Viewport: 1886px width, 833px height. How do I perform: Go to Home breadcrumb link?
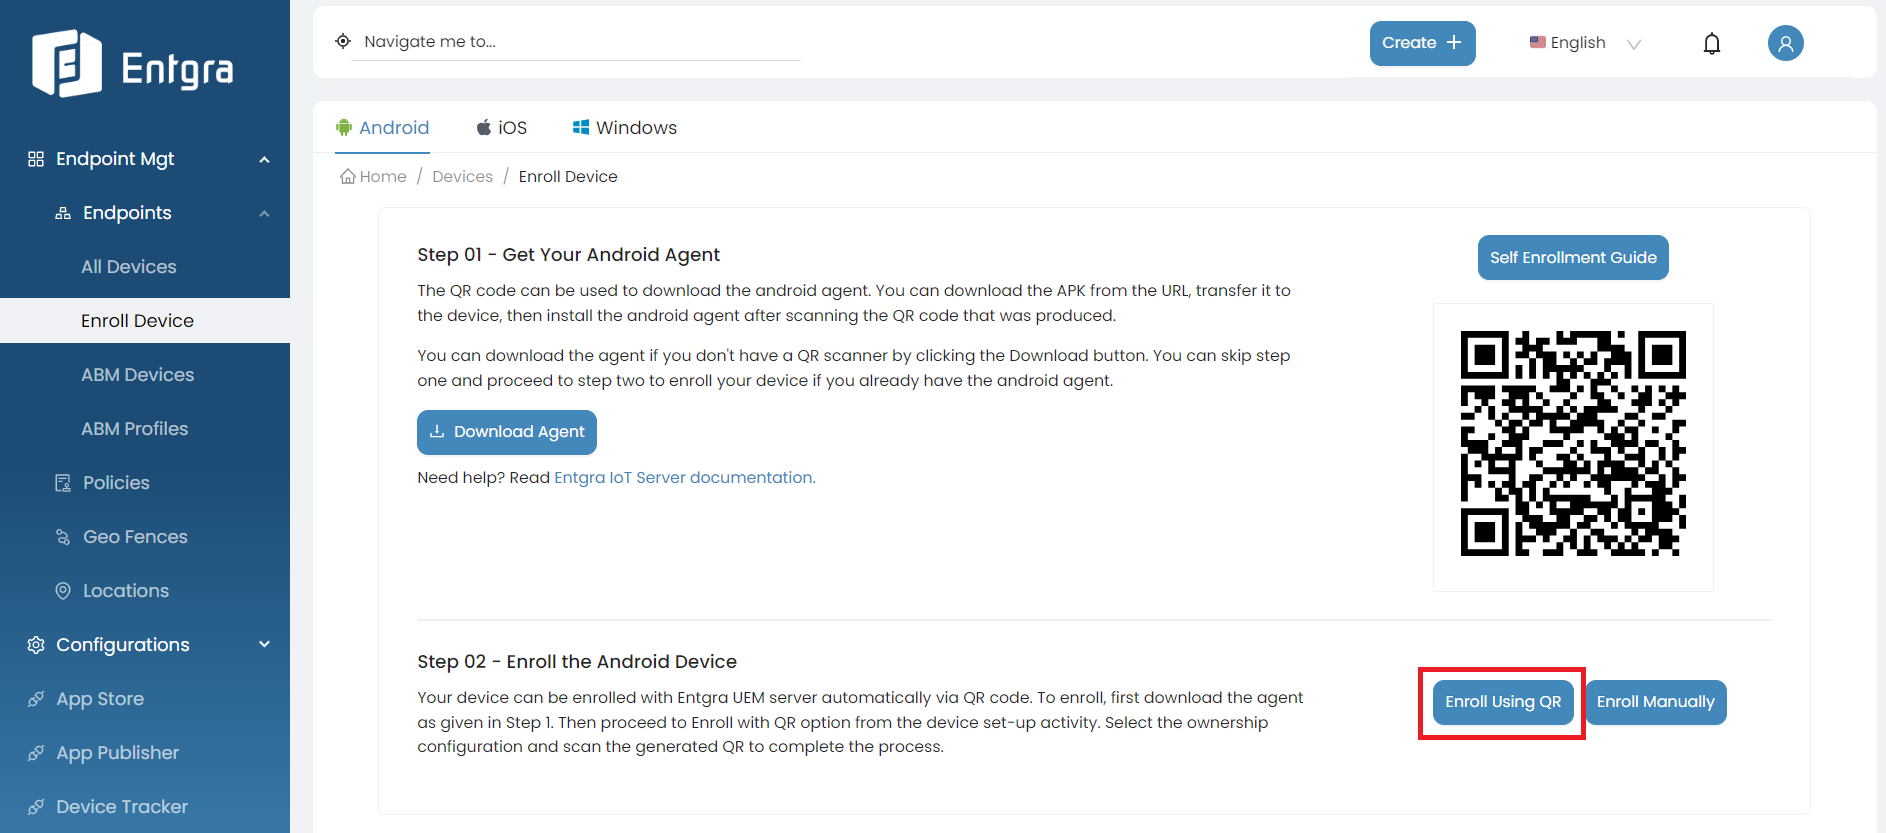tap(374, 176)
